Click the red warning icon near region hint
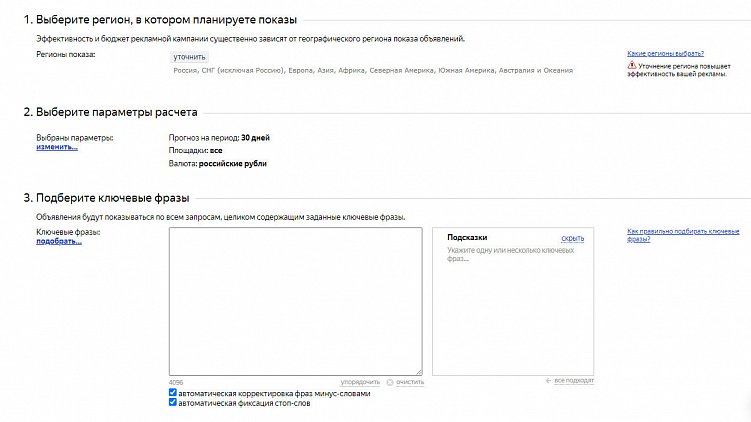This screenshot has height=422, width=751. click(x=632, y=65)
